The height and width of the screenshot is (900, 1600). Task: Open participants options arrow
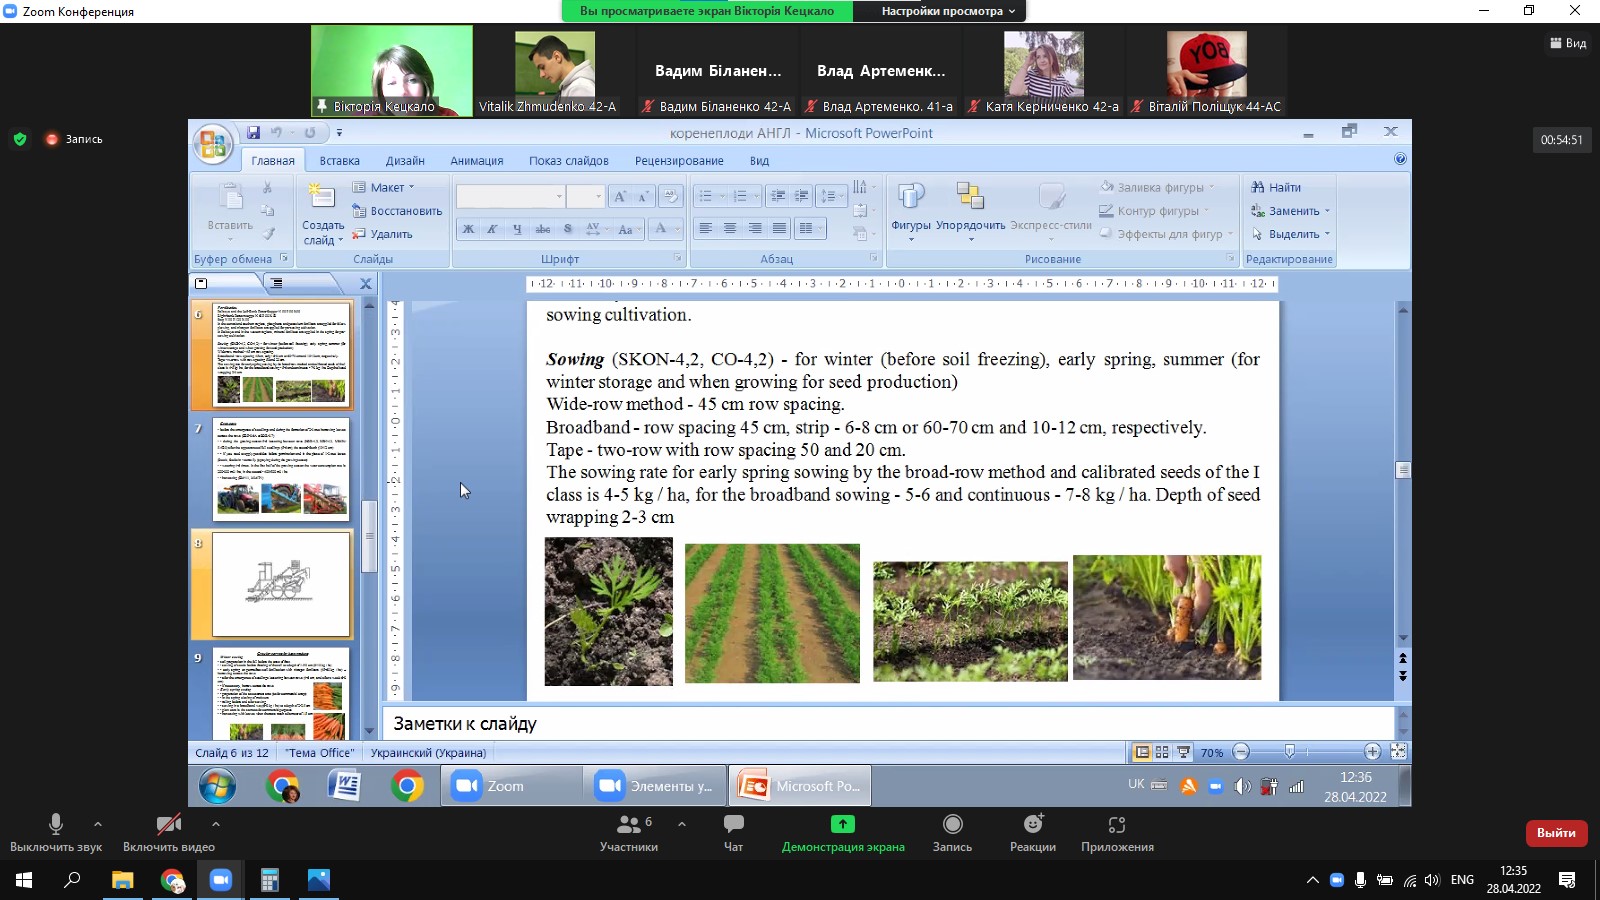[x=681, y=824]
